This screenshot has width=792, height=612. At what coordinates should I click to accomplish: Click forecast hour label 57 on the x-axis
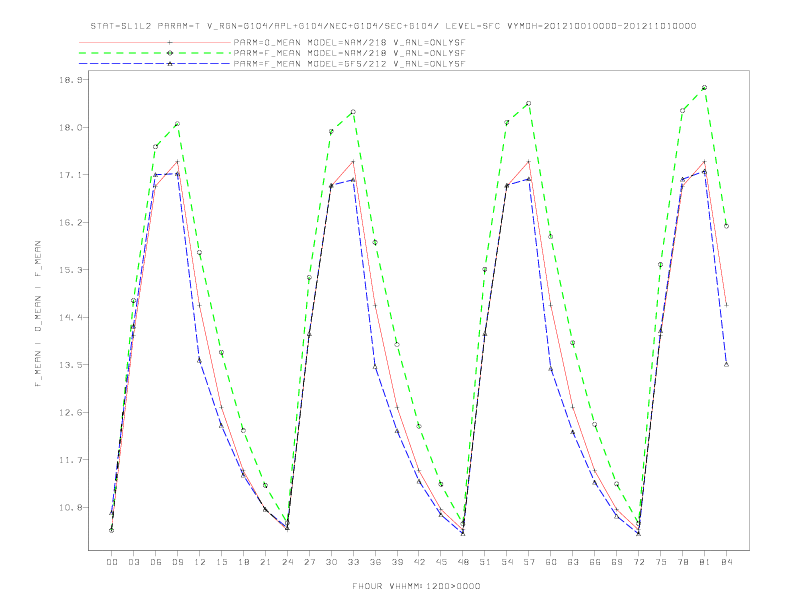(529, 562)
